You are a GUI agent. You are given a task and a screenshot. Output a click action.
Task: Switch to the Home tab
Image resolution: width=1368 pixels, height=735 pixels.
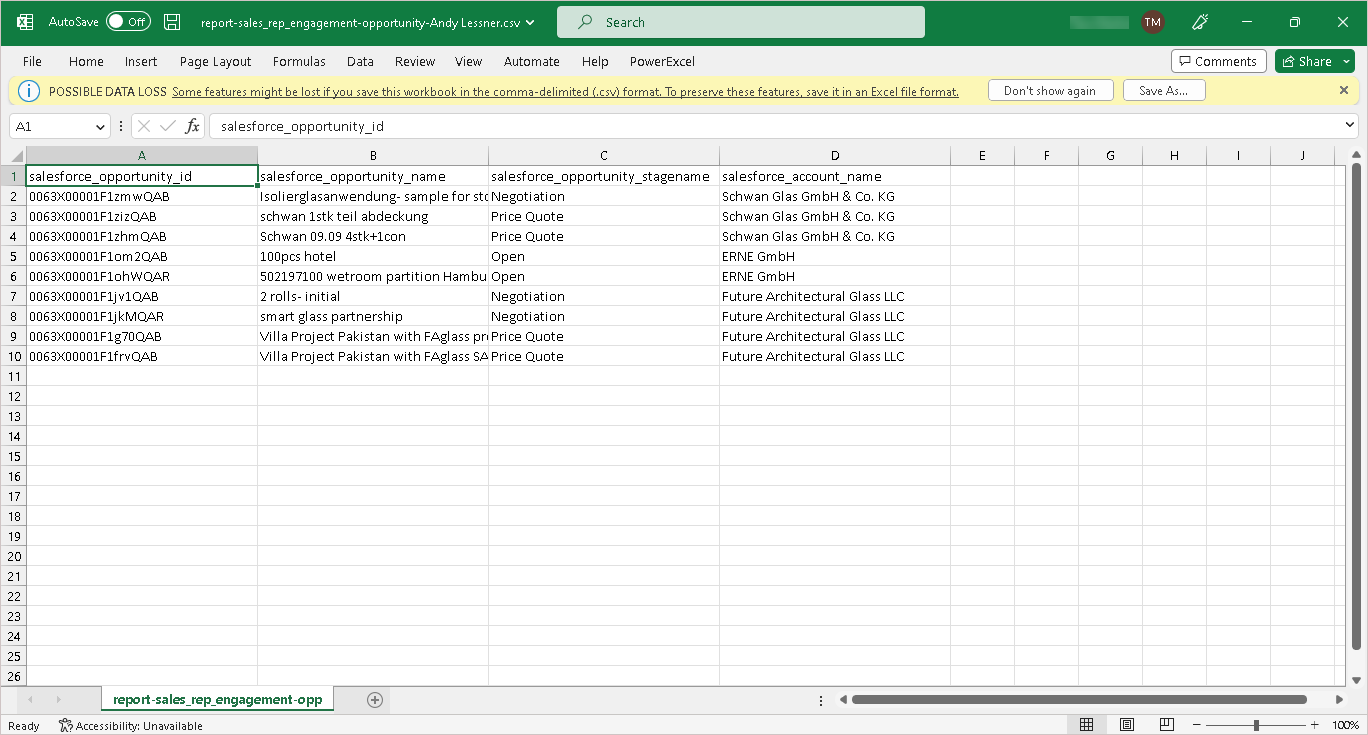click(86, 61)
